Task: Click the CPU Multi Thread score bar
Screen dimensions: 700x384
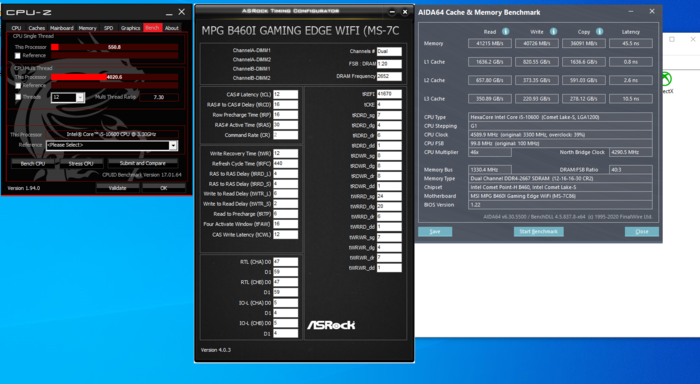Action: click(x=115, y=77)
